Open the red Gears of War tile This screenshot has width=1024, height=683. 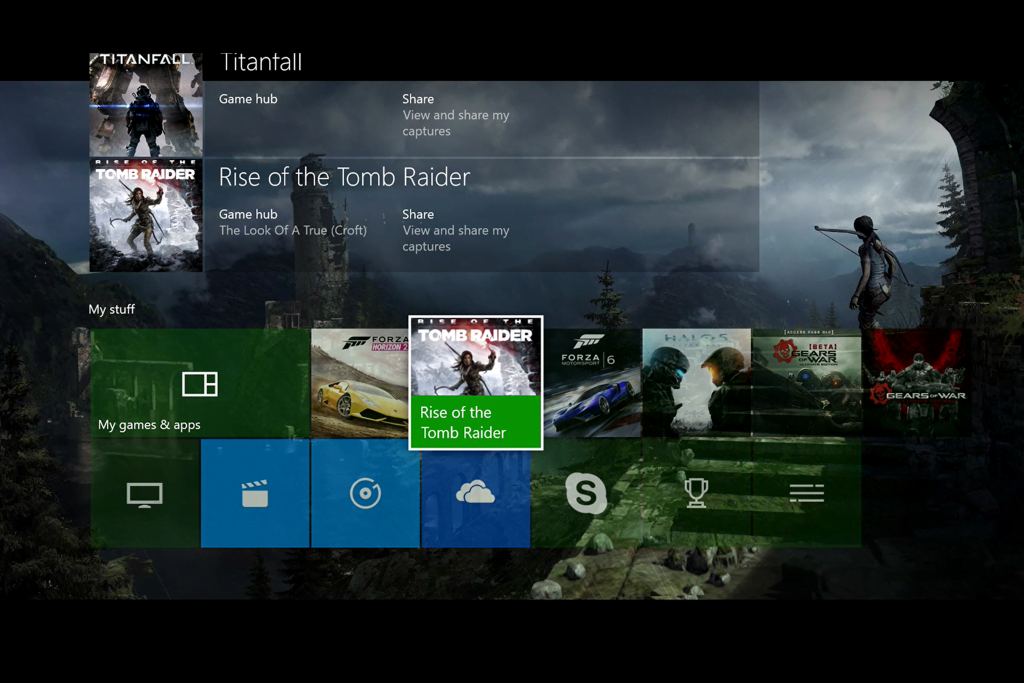917,383
